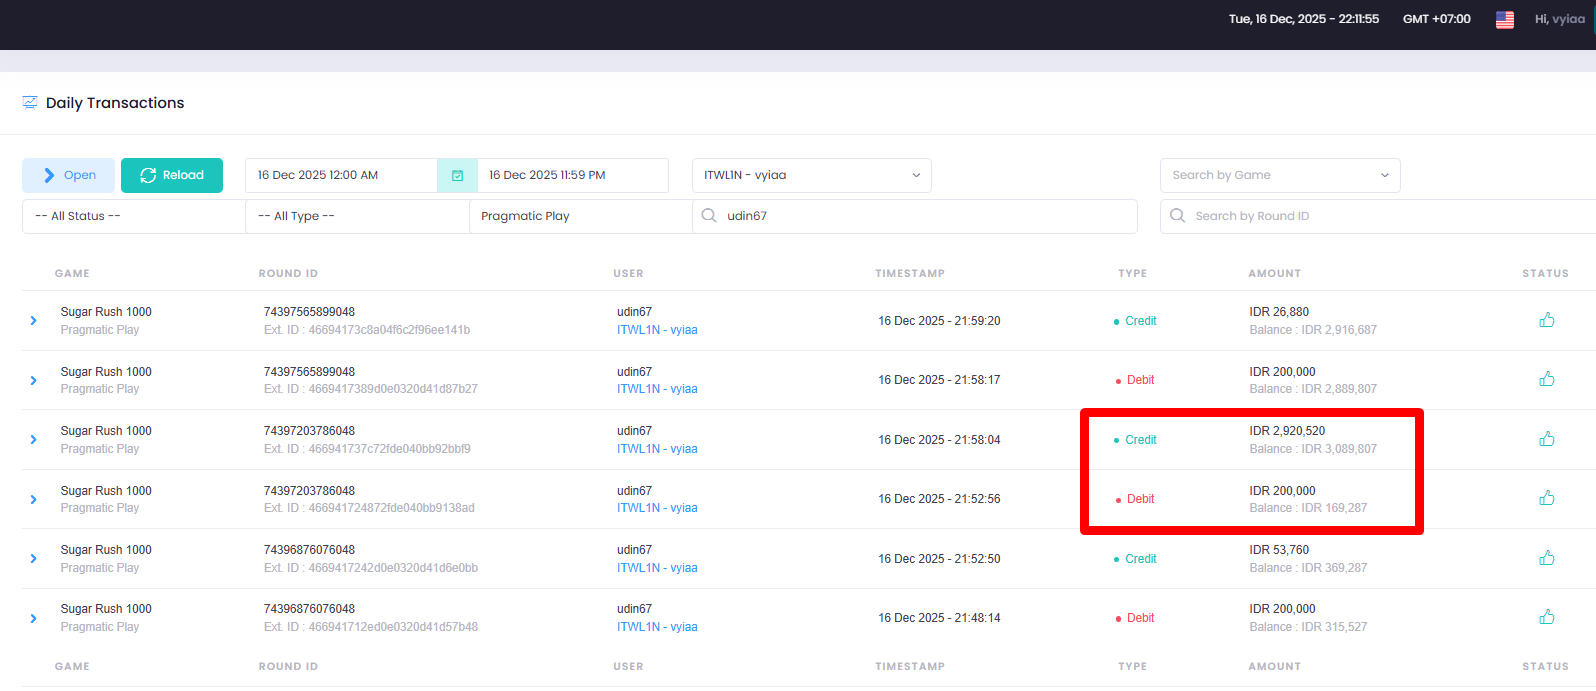The height and width of the screenshot is (691, 1596).
Task: Click the top AMOUNT column header
Action: 1275,273
